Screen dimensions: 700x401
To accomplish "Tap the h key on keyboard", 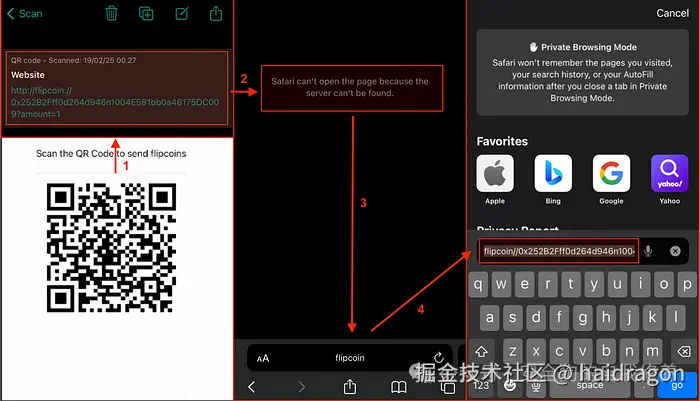I will pos(605,317).
